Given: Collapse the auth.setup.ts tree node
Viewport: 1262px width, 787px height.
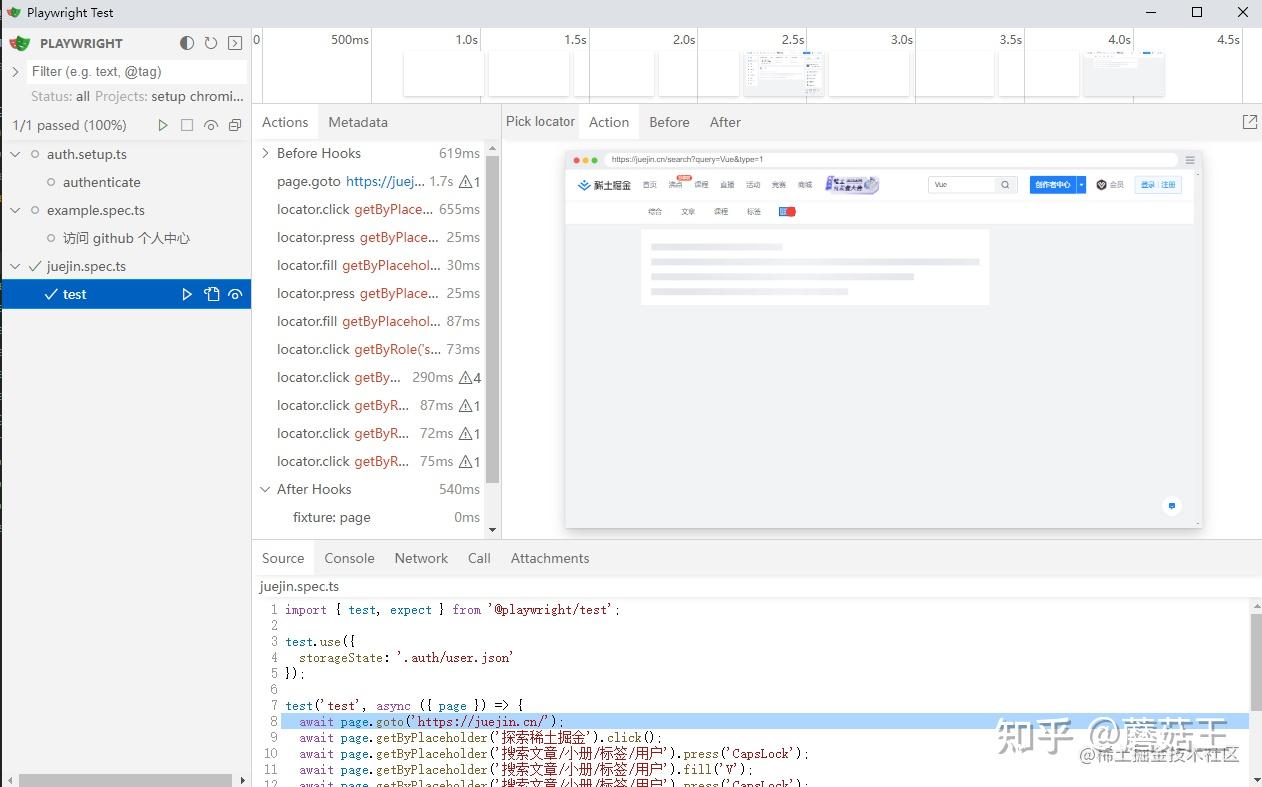Looking at the screenshot, I should [15, 154].
